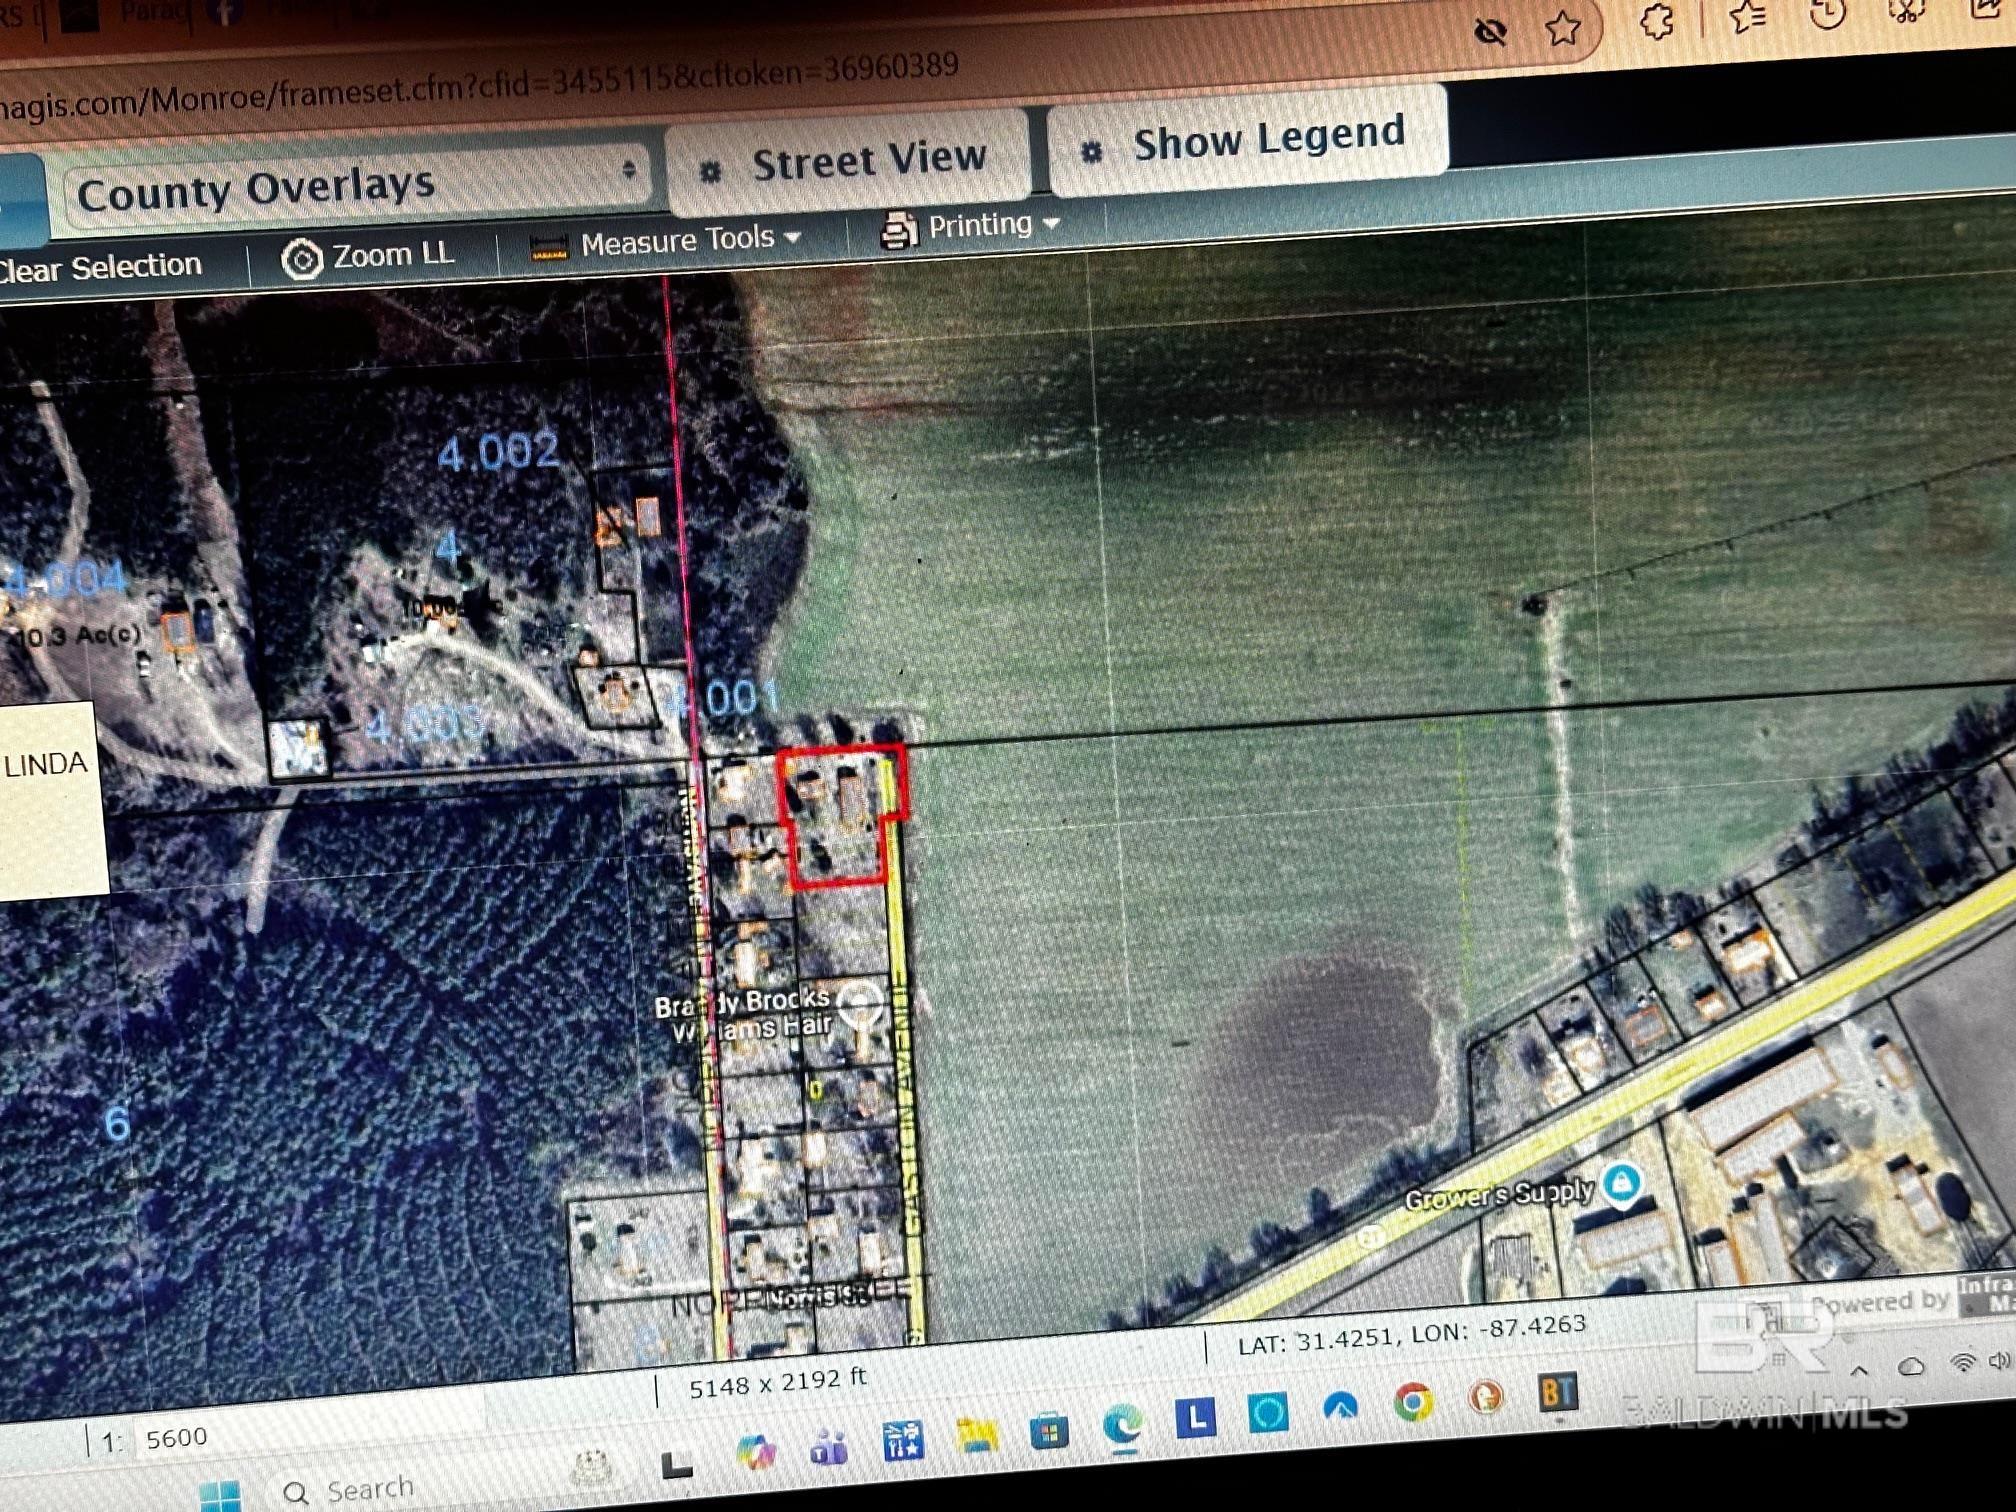Click the Zoom LL target icon
Screen dimensions: 2016x1512
pos(301,259)
